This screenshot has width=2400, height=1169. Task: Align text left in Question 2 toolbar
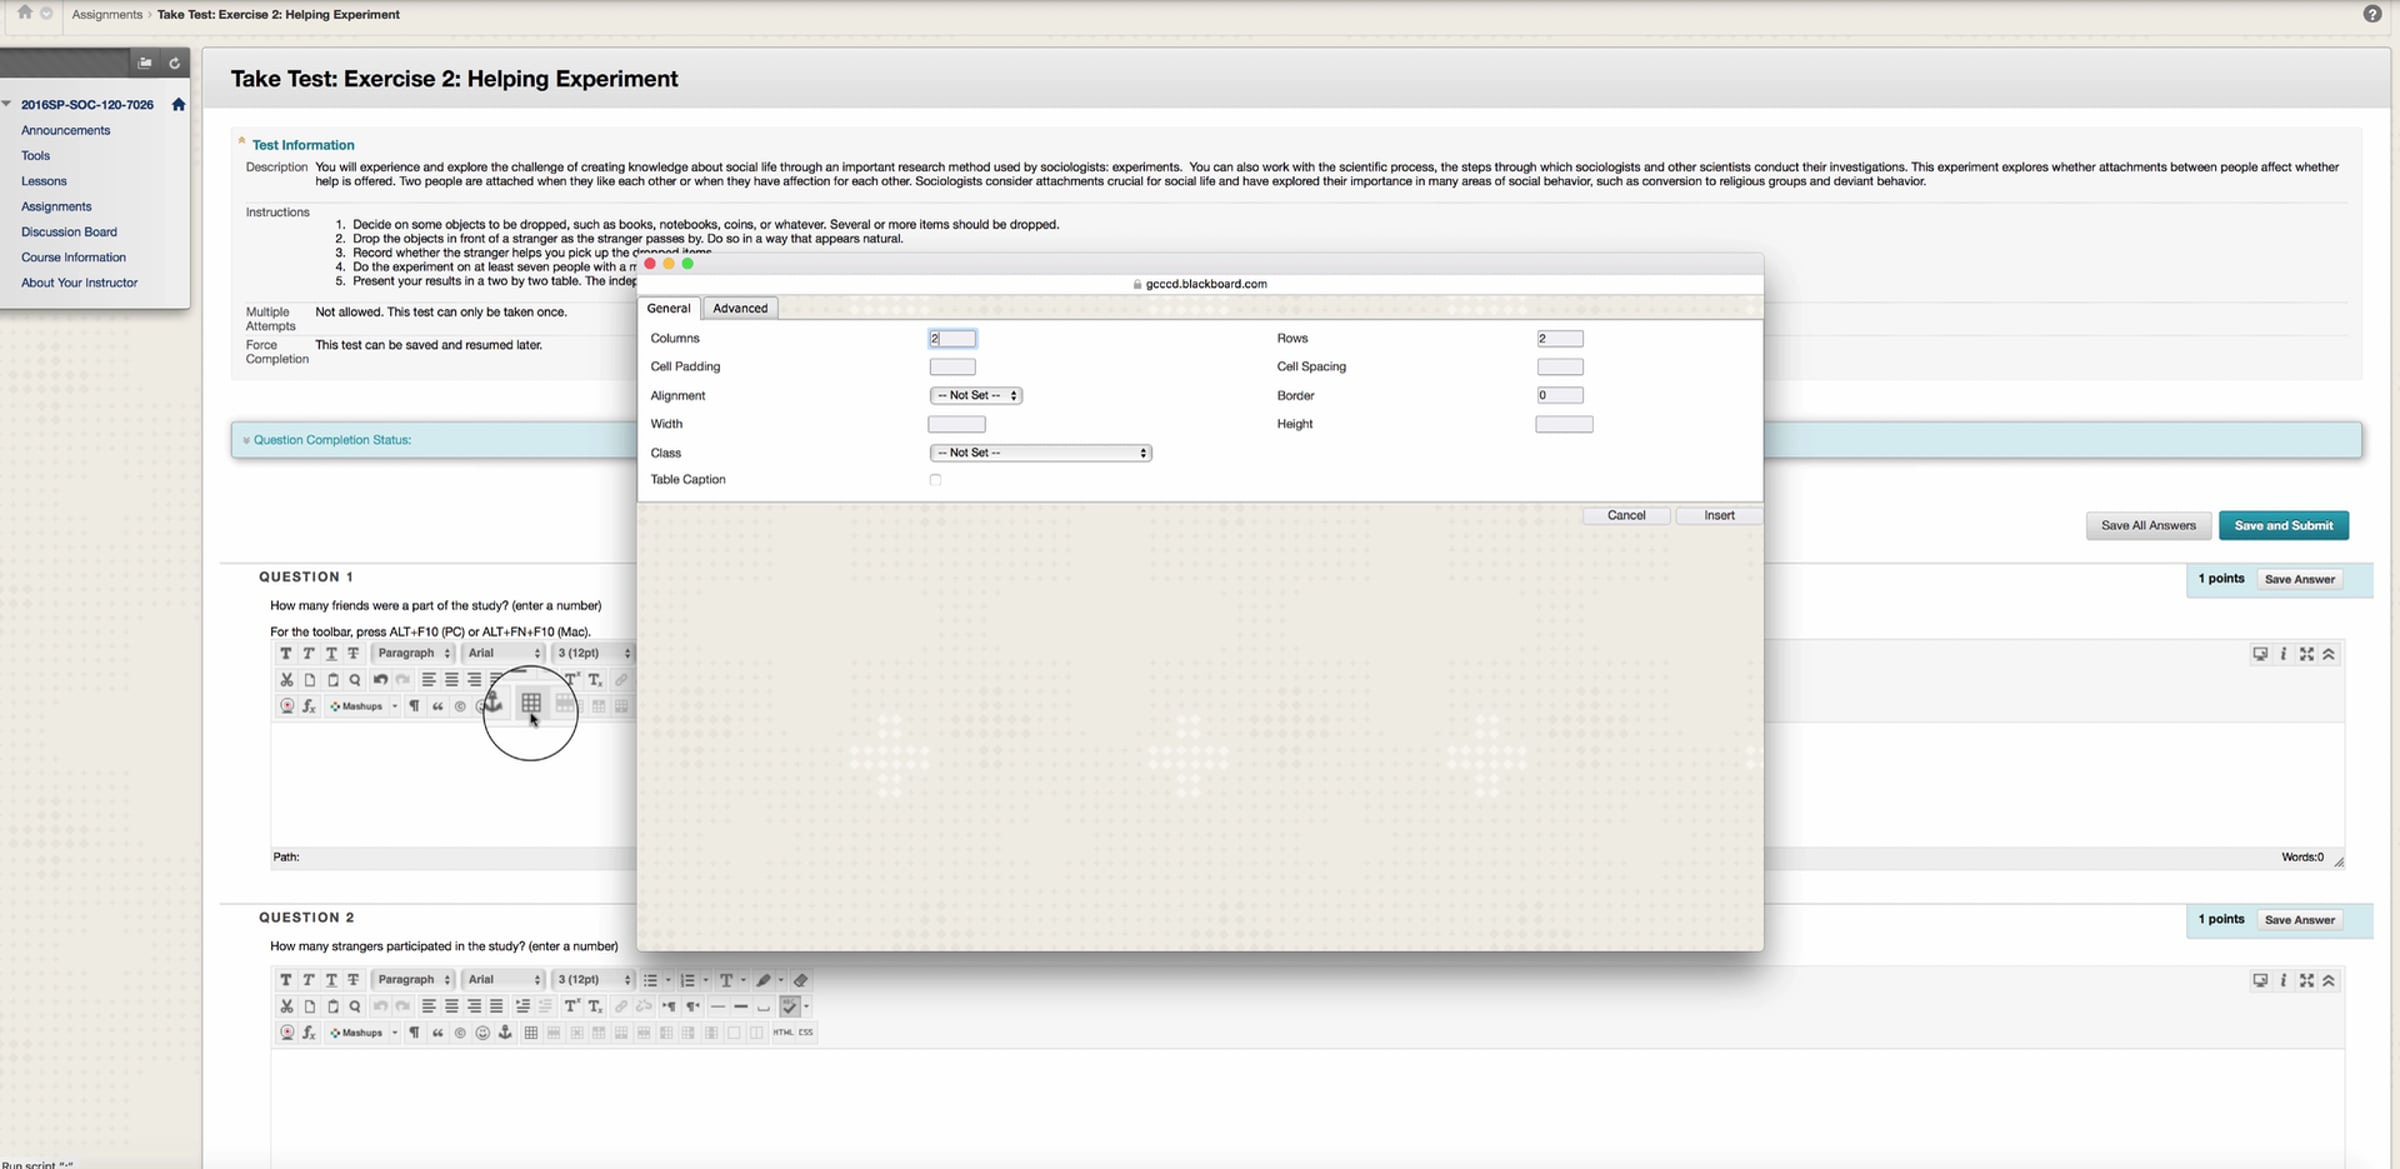(429, 1006)
